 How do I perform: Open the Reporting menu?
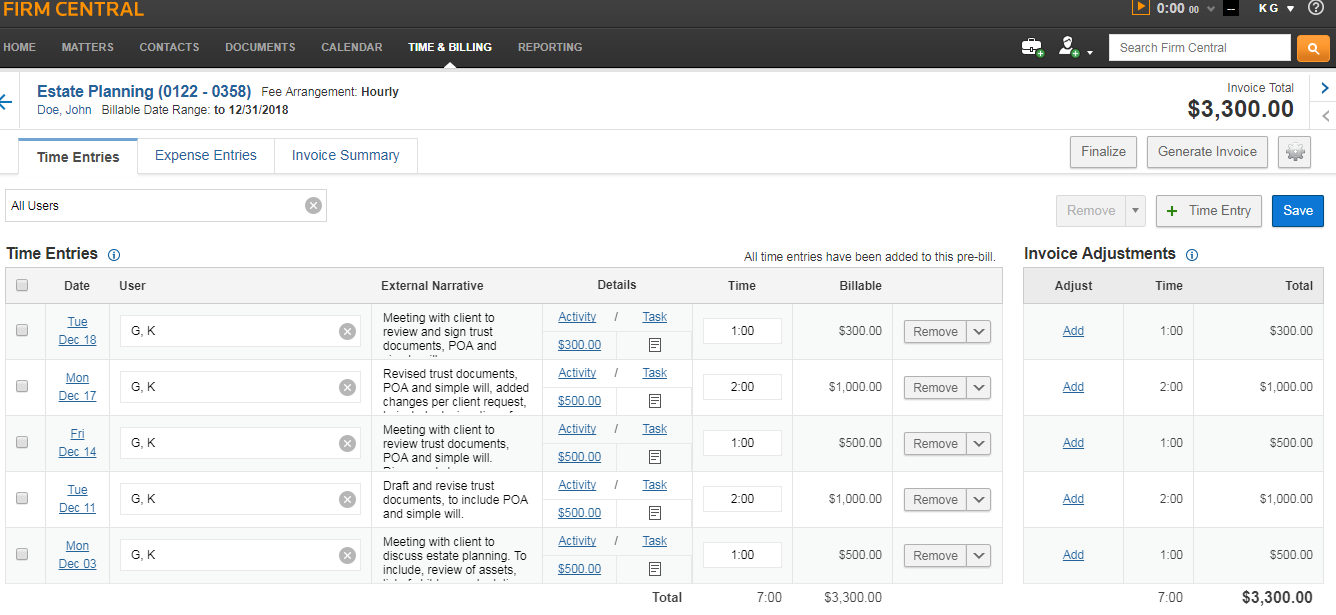tap(550, 47)
